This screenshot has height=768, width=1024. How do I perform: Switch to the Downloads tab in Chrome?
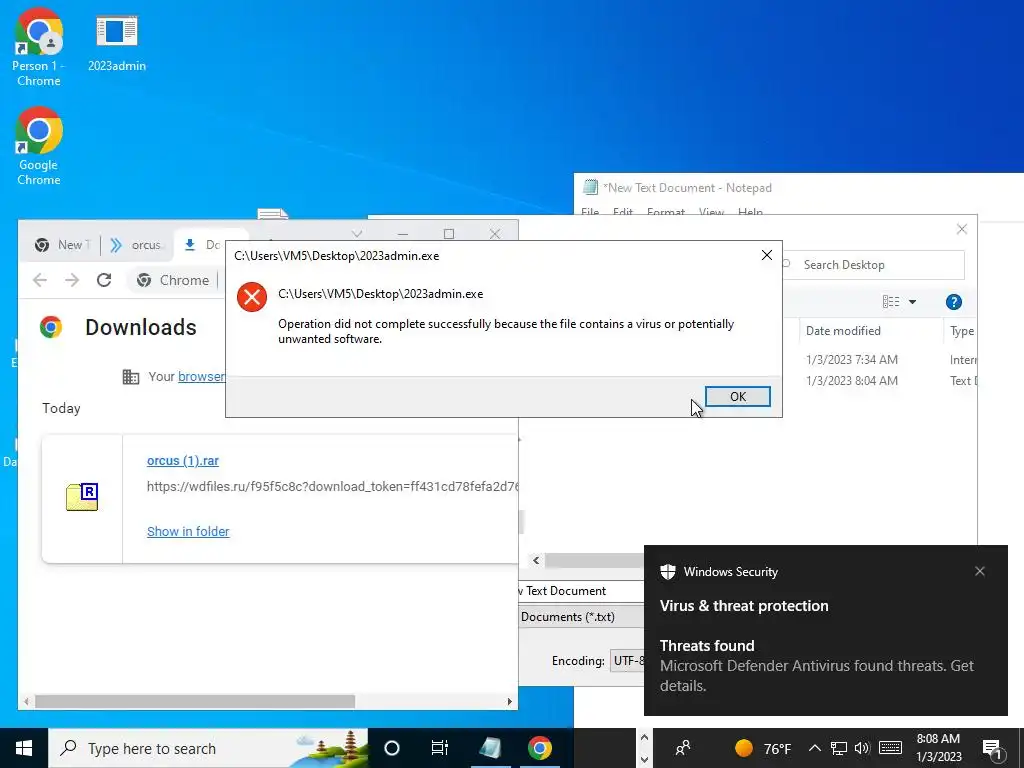pos(202,245)
